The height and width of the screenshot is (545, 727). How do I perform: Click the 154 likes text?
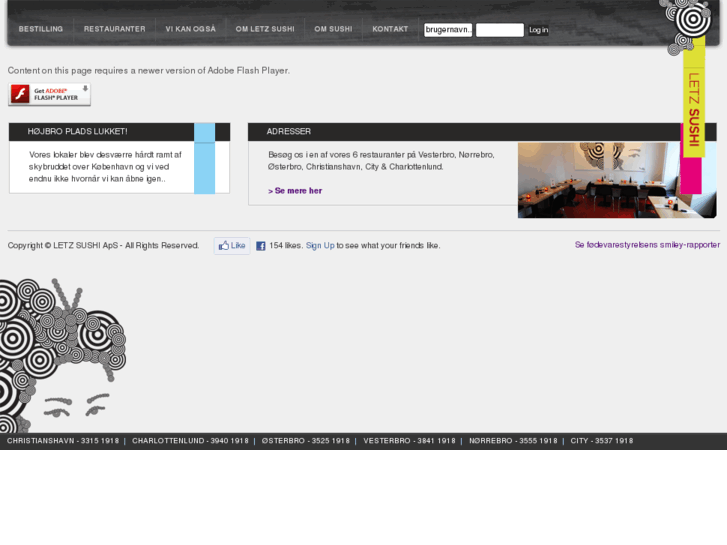pyautogui.click(x=286, y=245)
